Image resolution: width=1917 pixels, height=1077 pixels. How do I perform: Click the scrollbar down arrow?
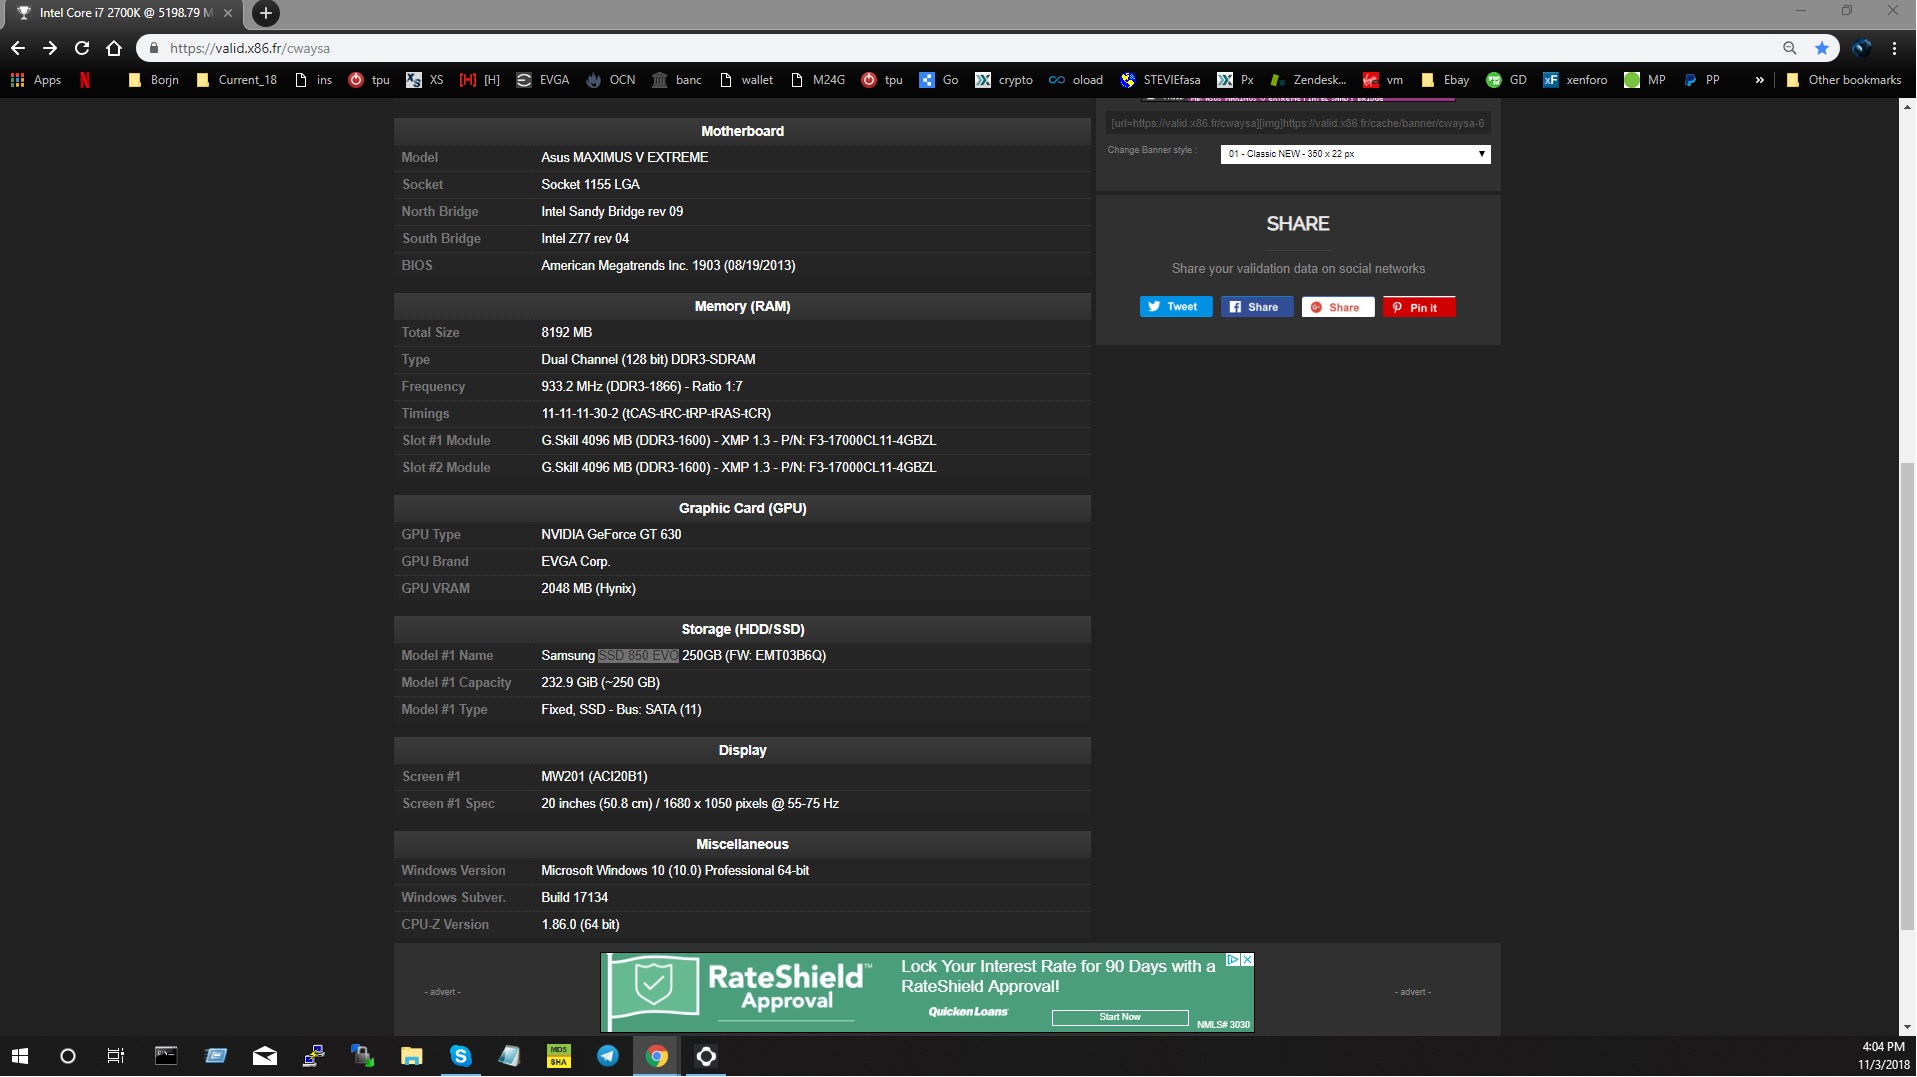click(x=1907, y=1027)
